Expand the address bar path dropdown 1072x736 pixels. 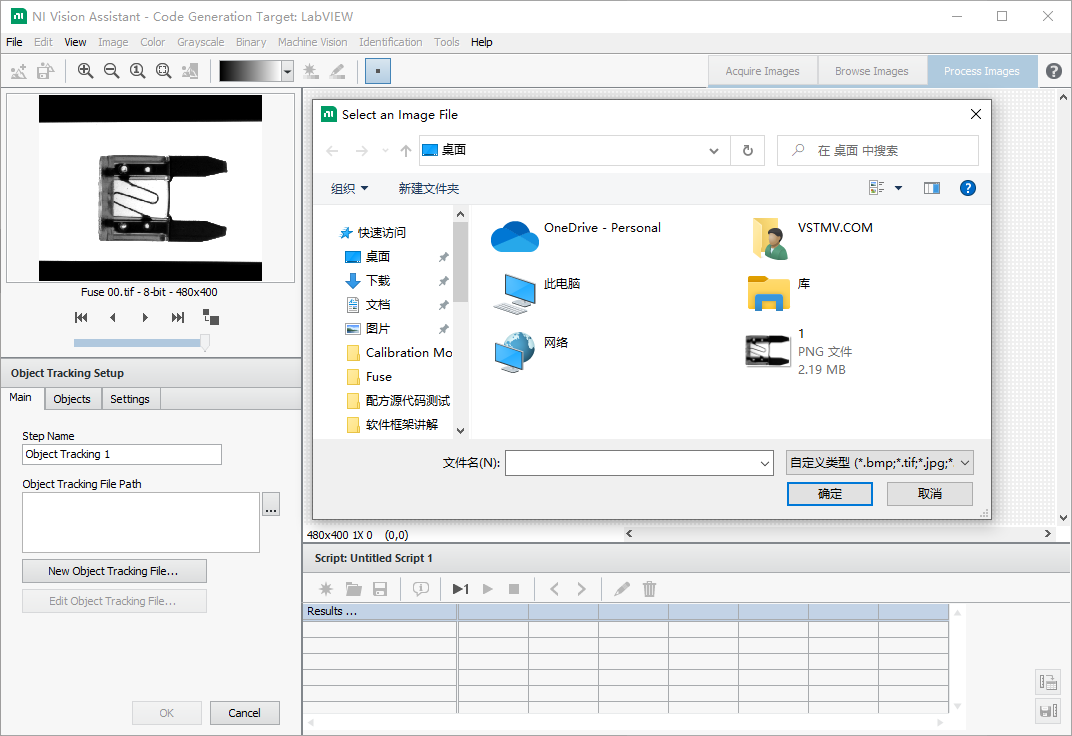coord(714,150)
